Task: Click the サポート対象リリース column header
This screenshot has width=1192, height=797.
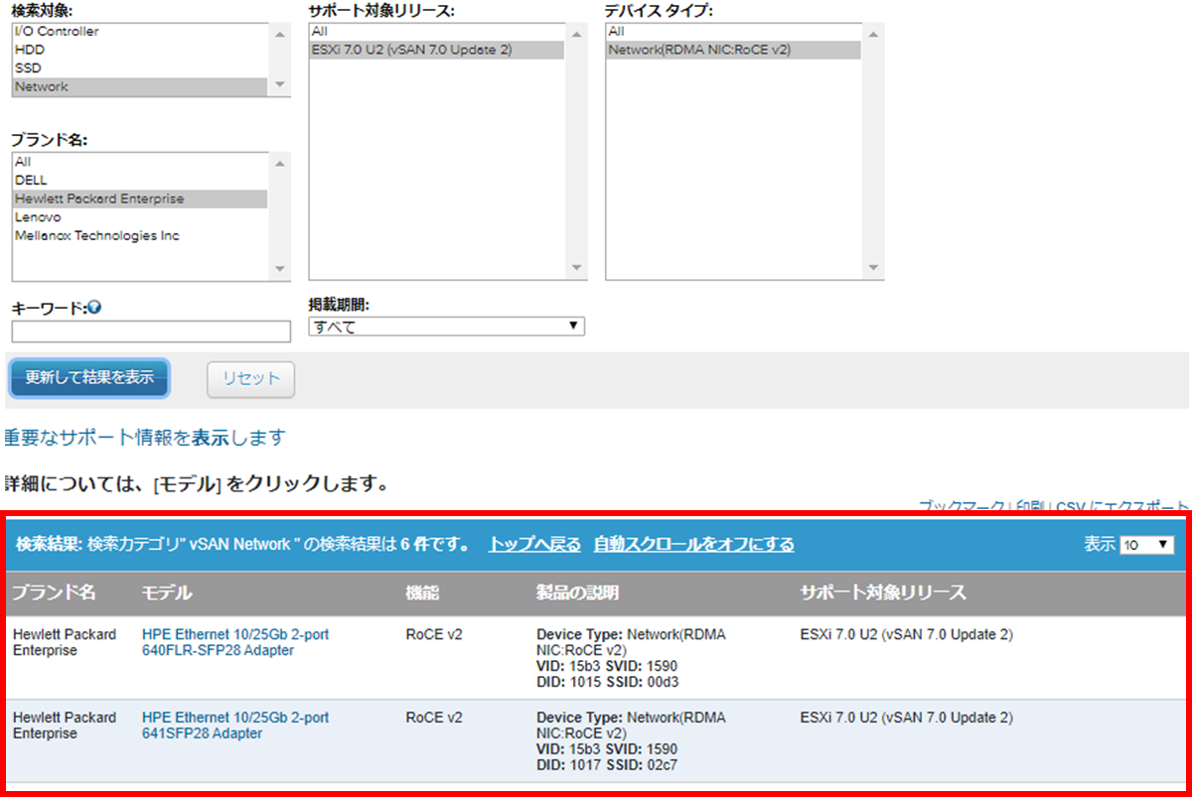Action: [883, 592]
